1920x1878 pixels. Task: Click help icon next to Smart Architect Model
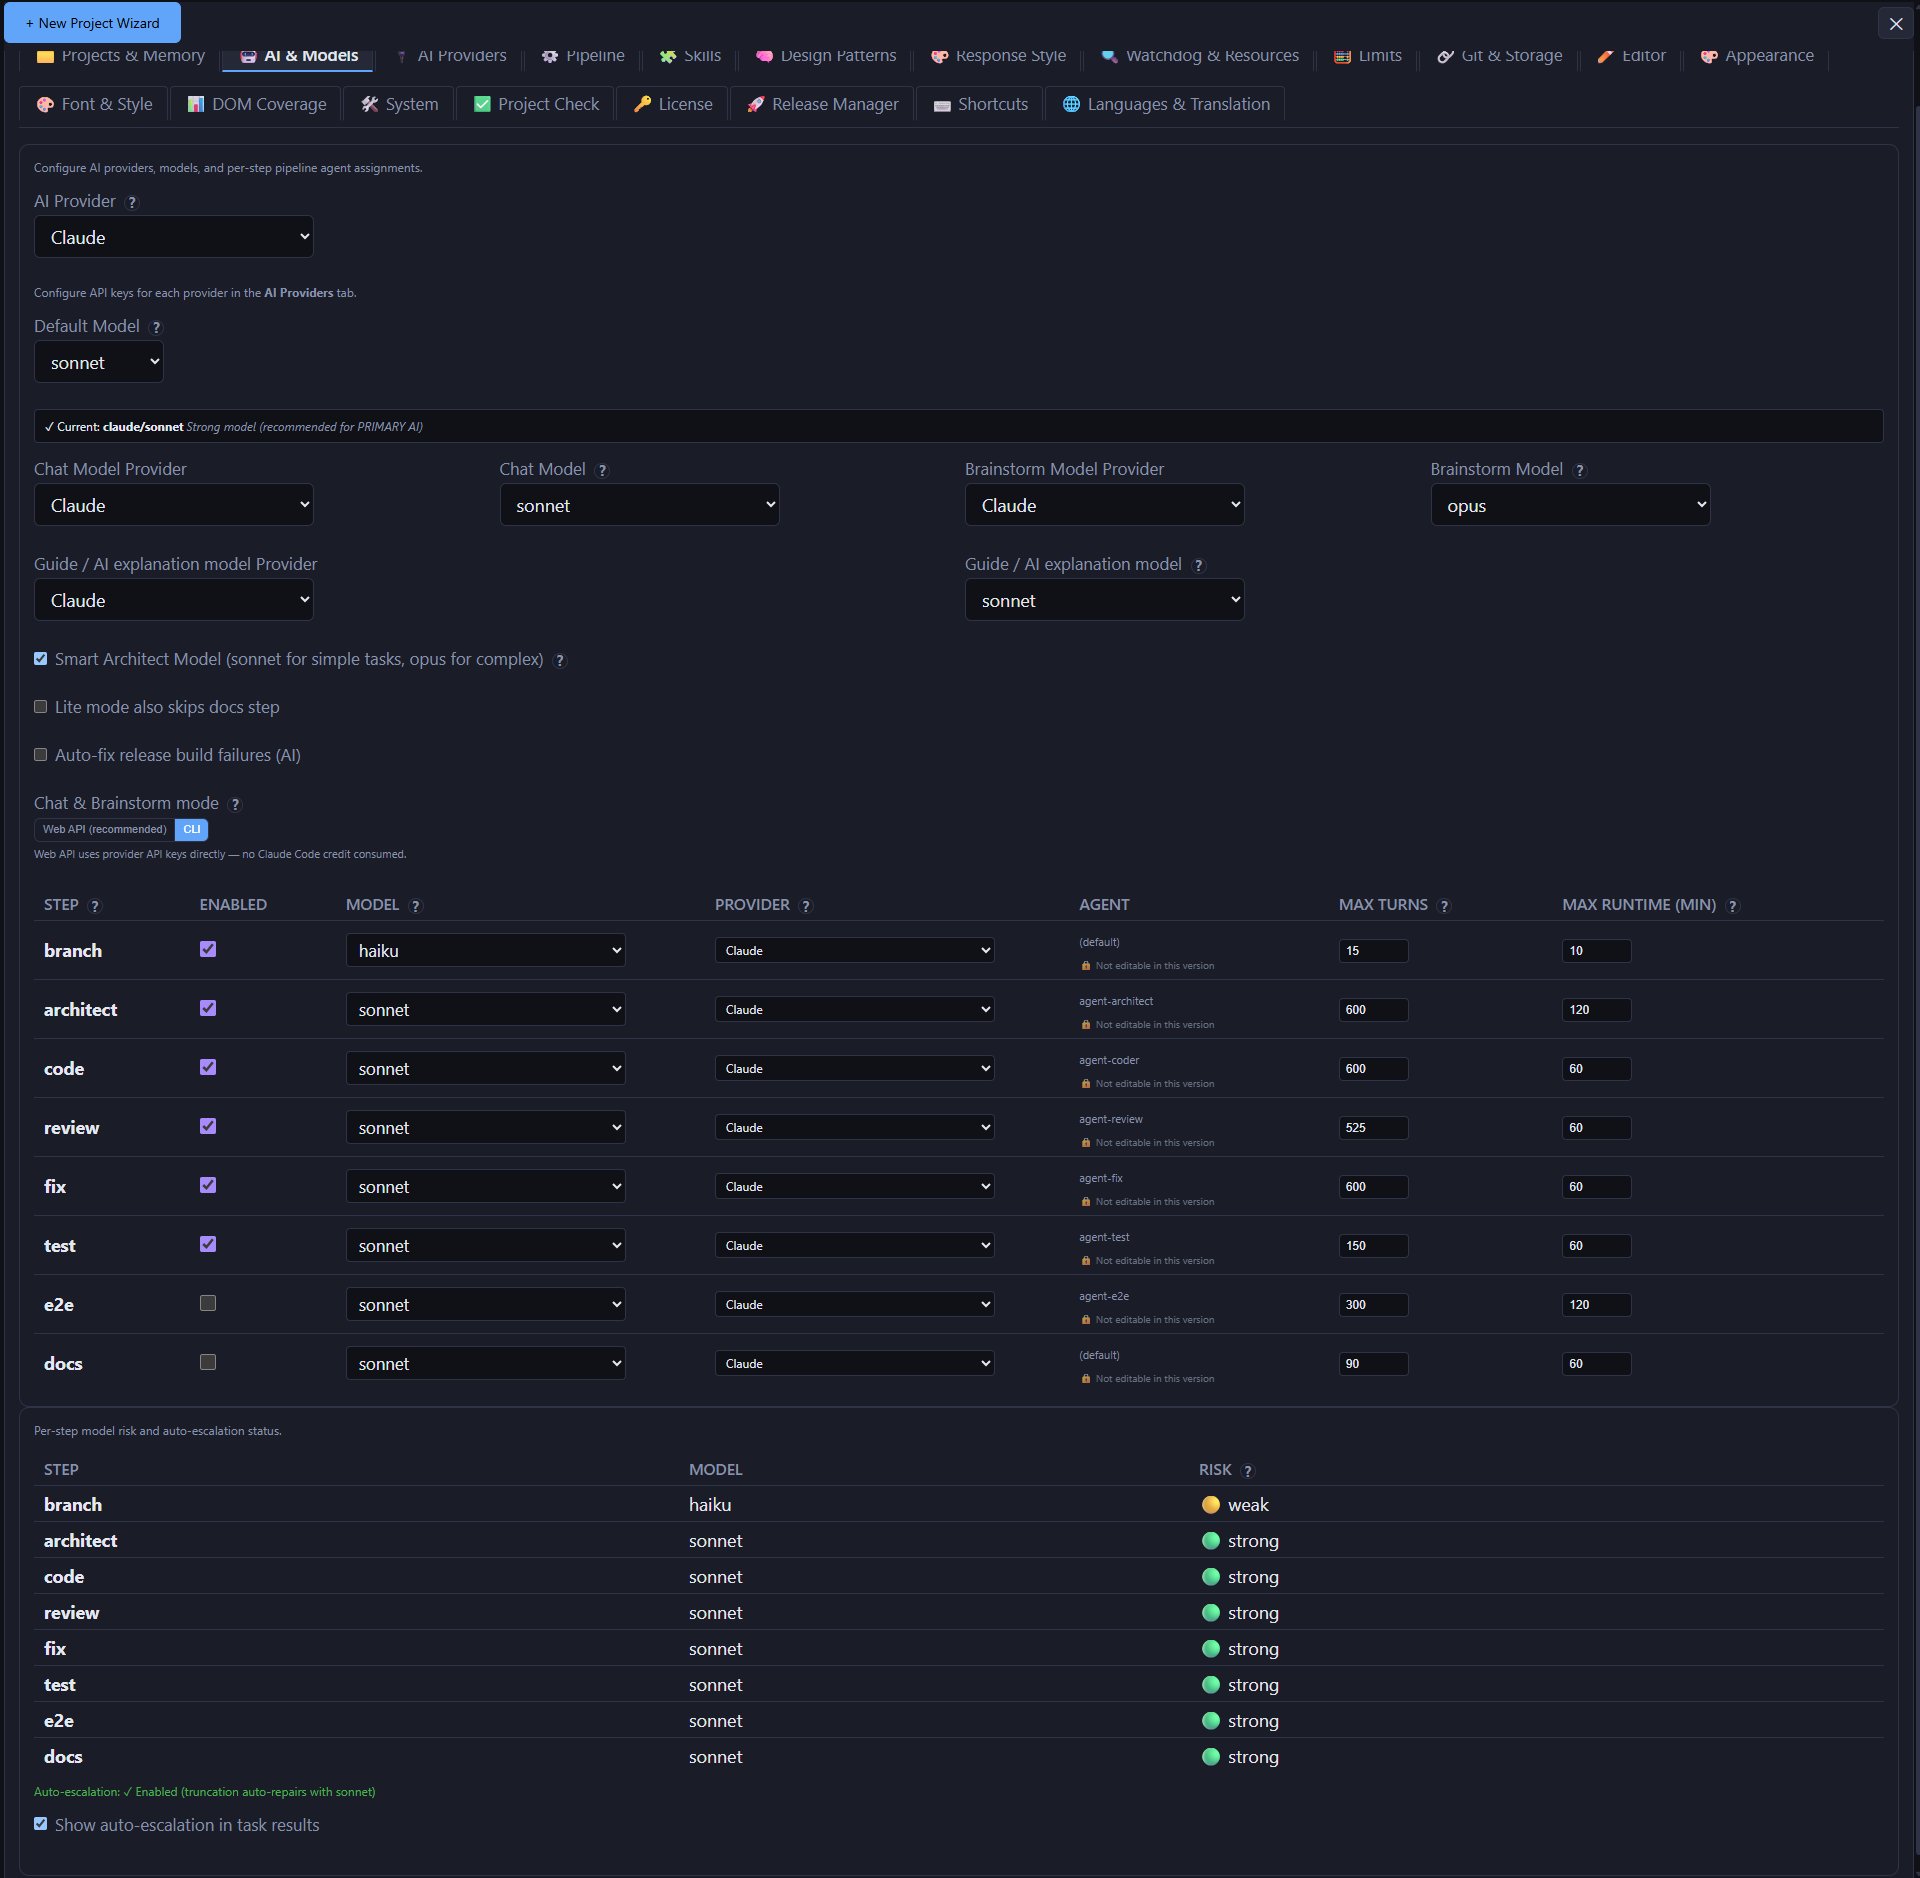pyautogui.click(x=560, y=660)
